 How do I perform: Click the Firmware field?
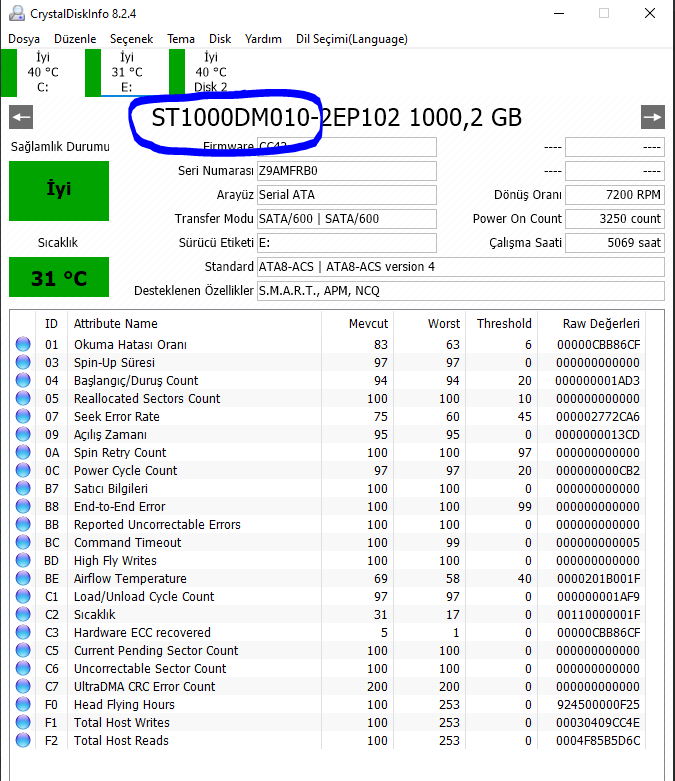point(347,147)
